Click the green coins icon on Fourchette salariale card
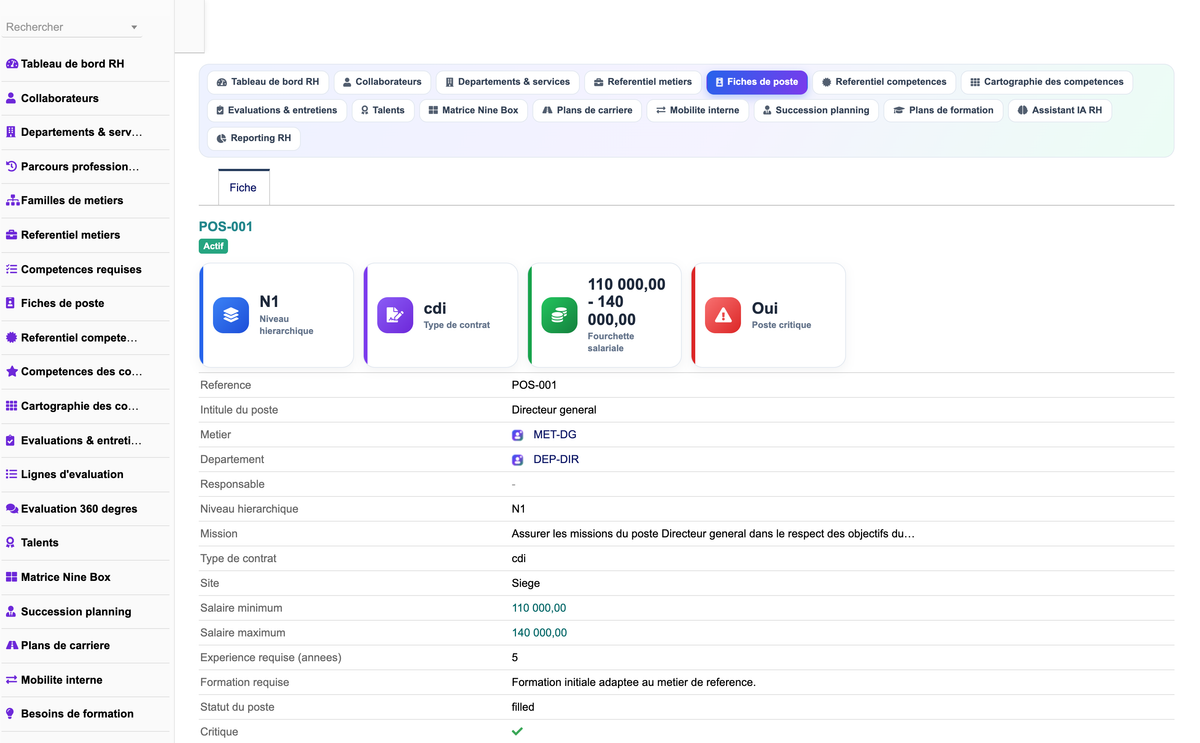The image size is (1200, 743). [559, 315]
